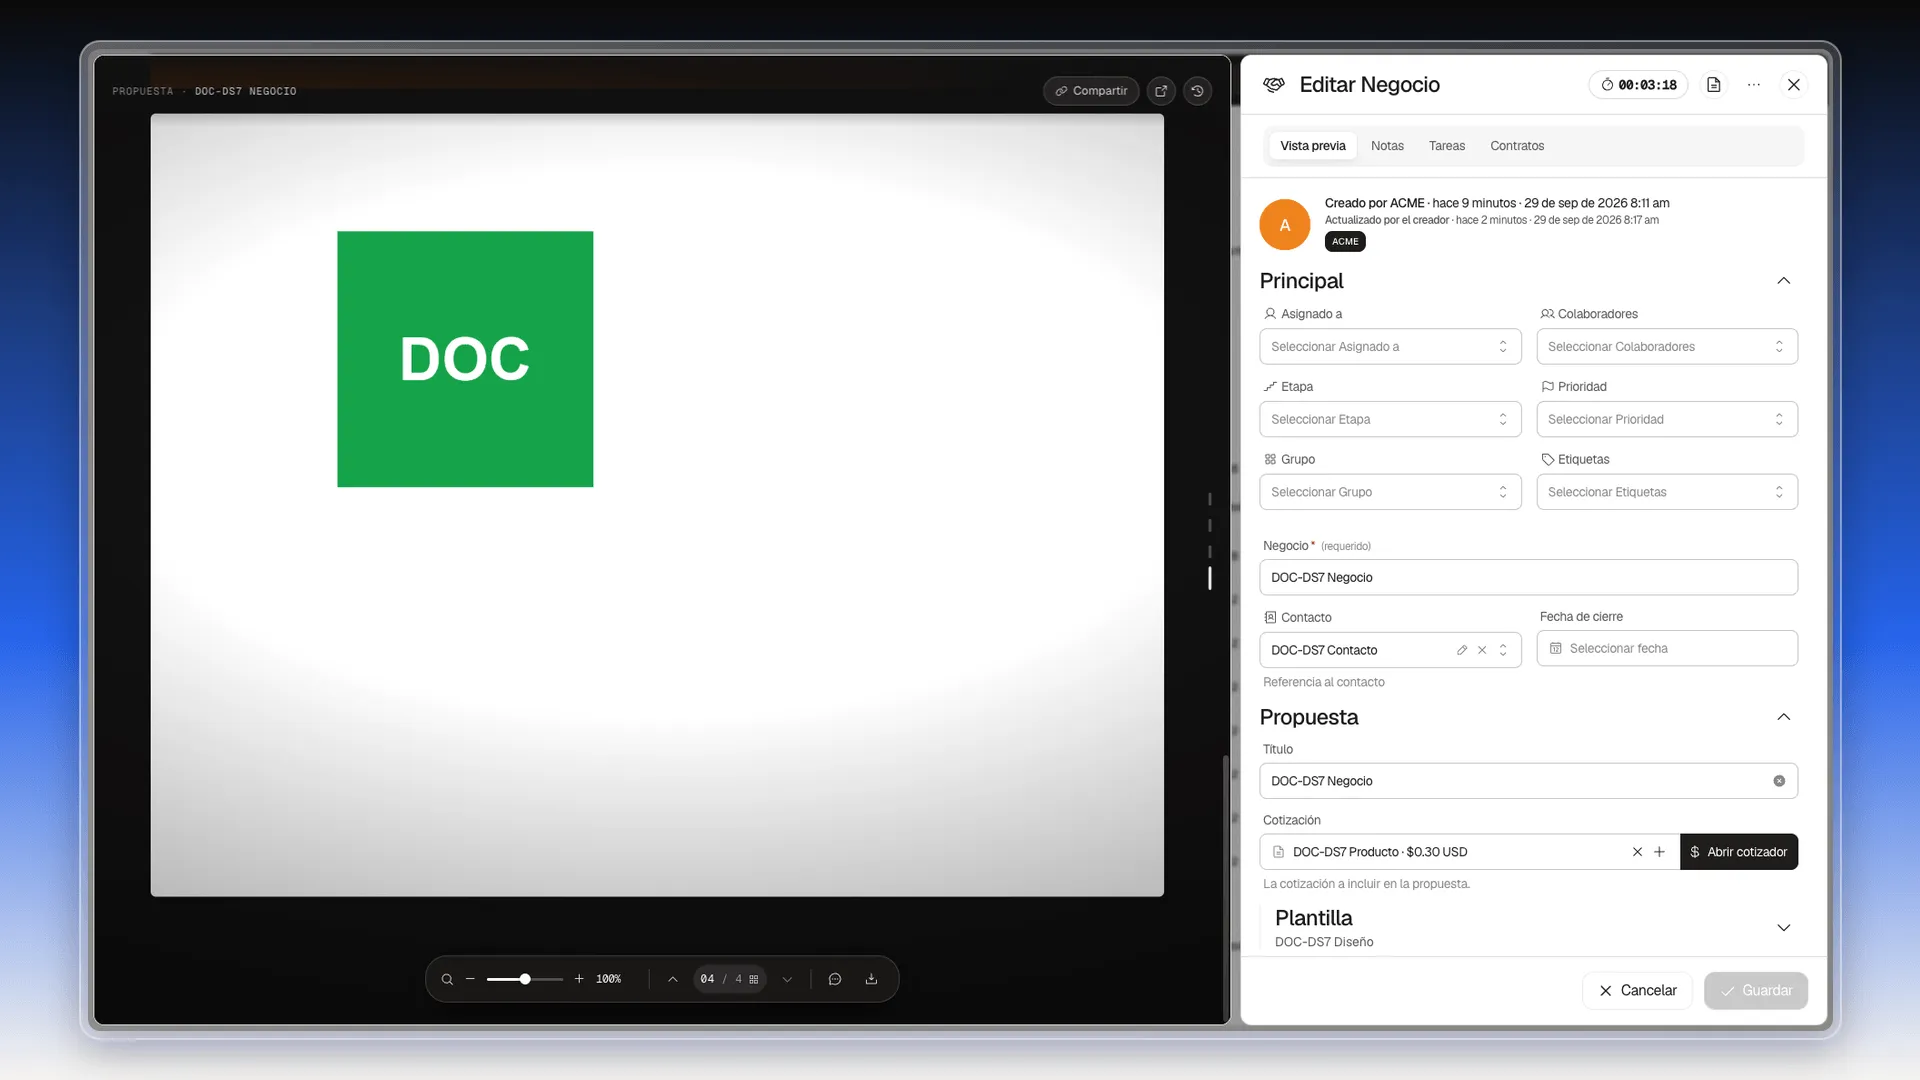This screenshot has height=1080, width=1920.
Task: Open the page grid view icon
Action: [x=754, y=979]
